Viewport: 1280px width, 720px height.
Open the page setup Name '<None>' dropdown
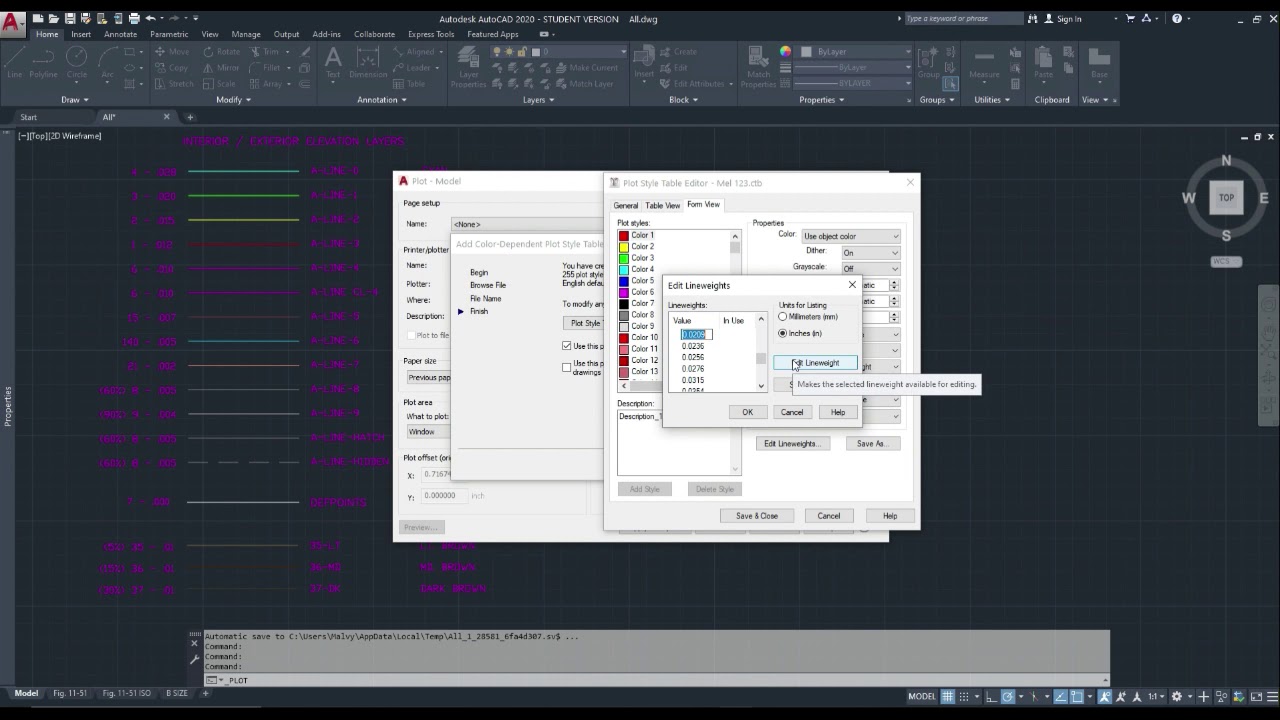pyautogui.click(x=527, y=224)
